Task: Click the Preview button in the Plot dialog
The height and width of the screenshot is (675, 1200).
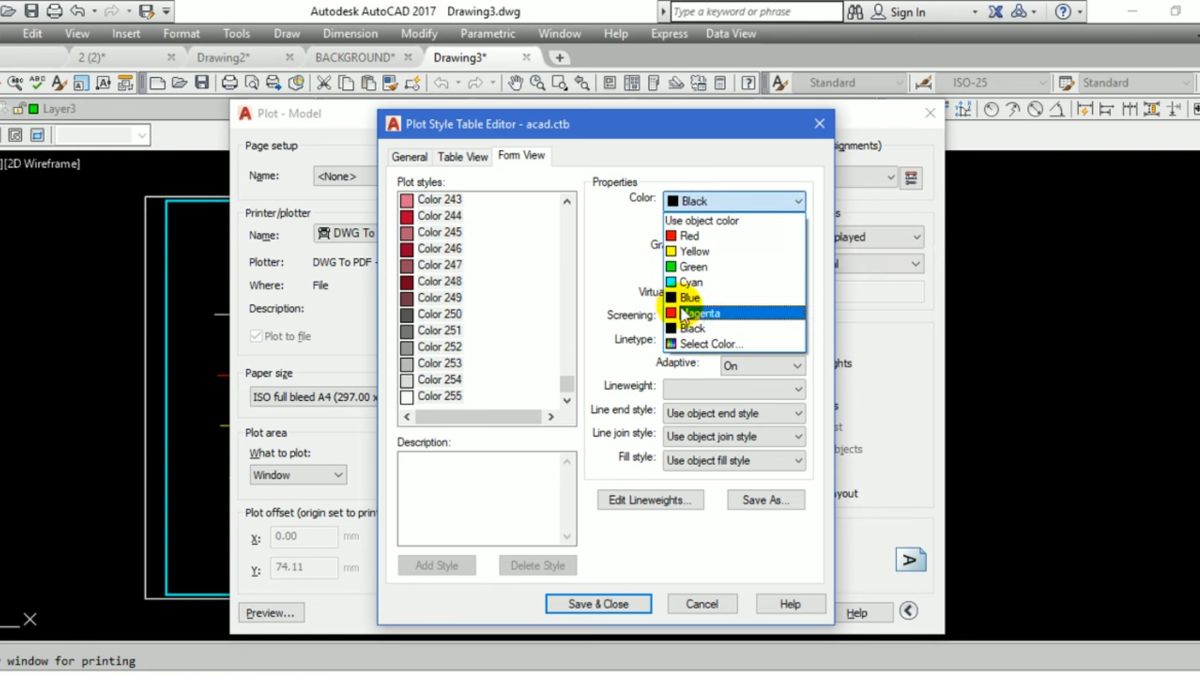Action: [271, 613]
